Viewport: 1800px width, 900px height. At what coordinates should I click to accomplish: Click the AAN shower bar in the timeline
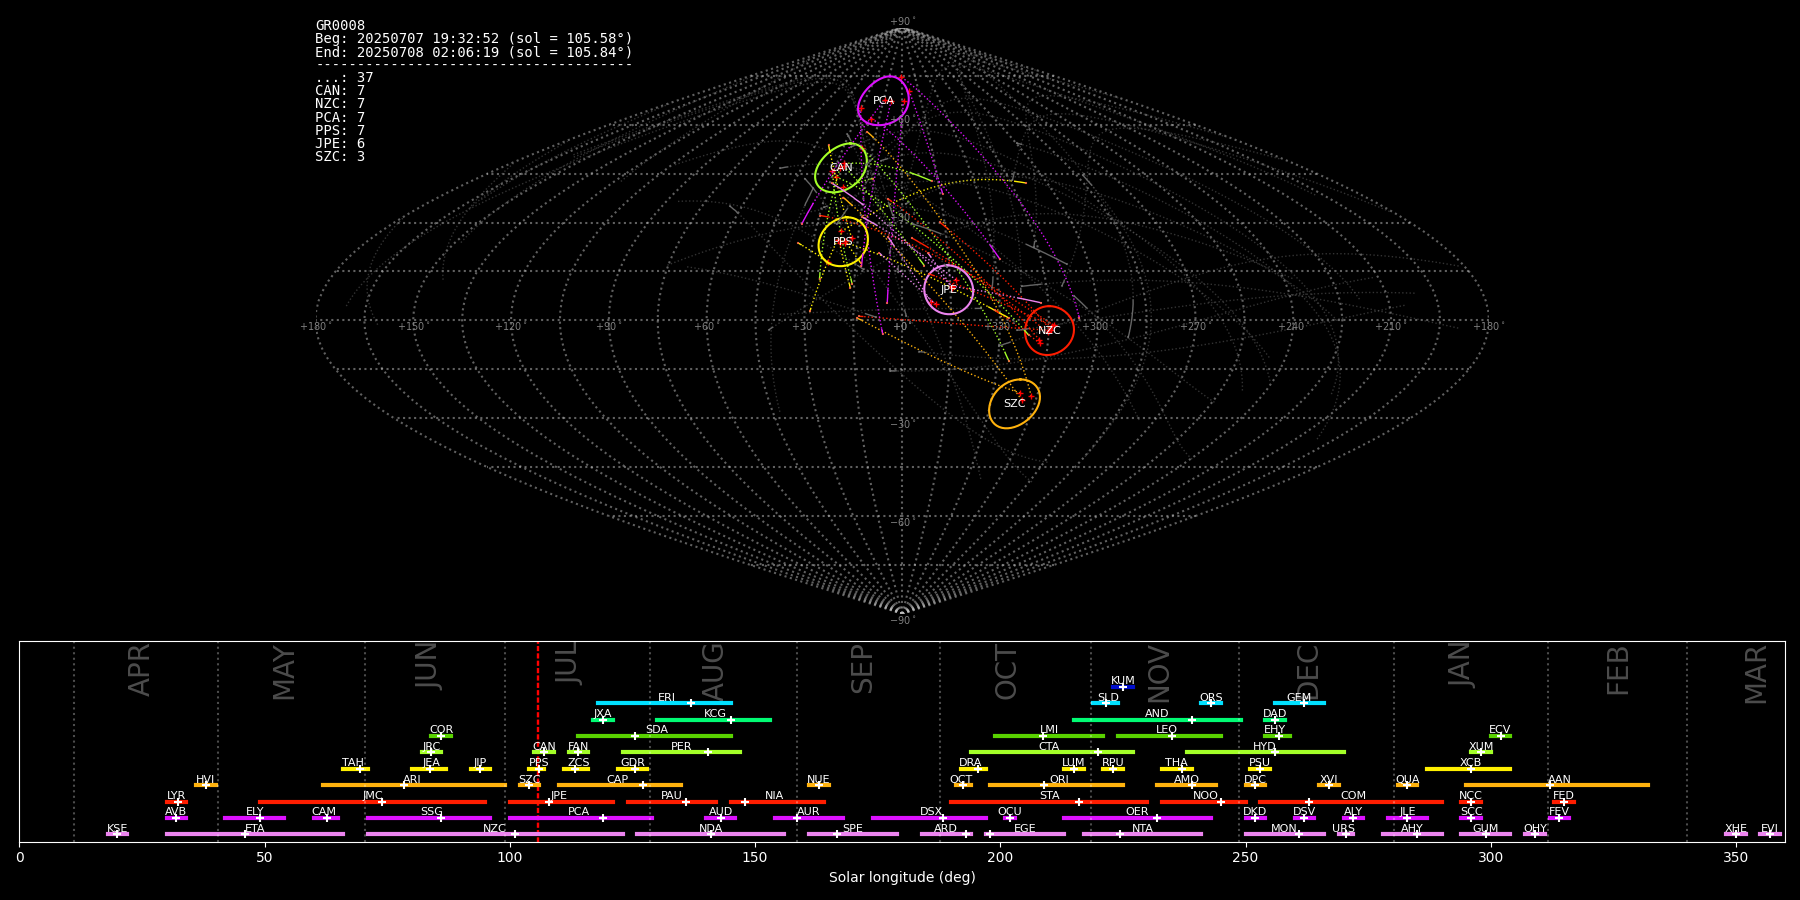coord(1557,785)
